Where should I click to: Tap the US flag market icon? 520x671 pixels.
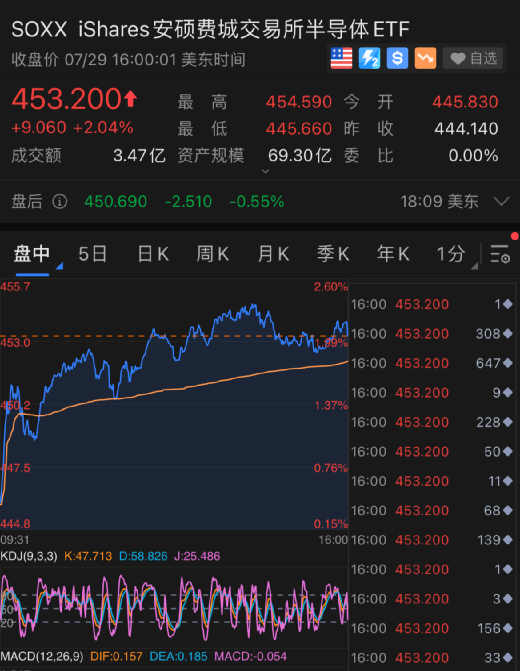pos(341,58)
